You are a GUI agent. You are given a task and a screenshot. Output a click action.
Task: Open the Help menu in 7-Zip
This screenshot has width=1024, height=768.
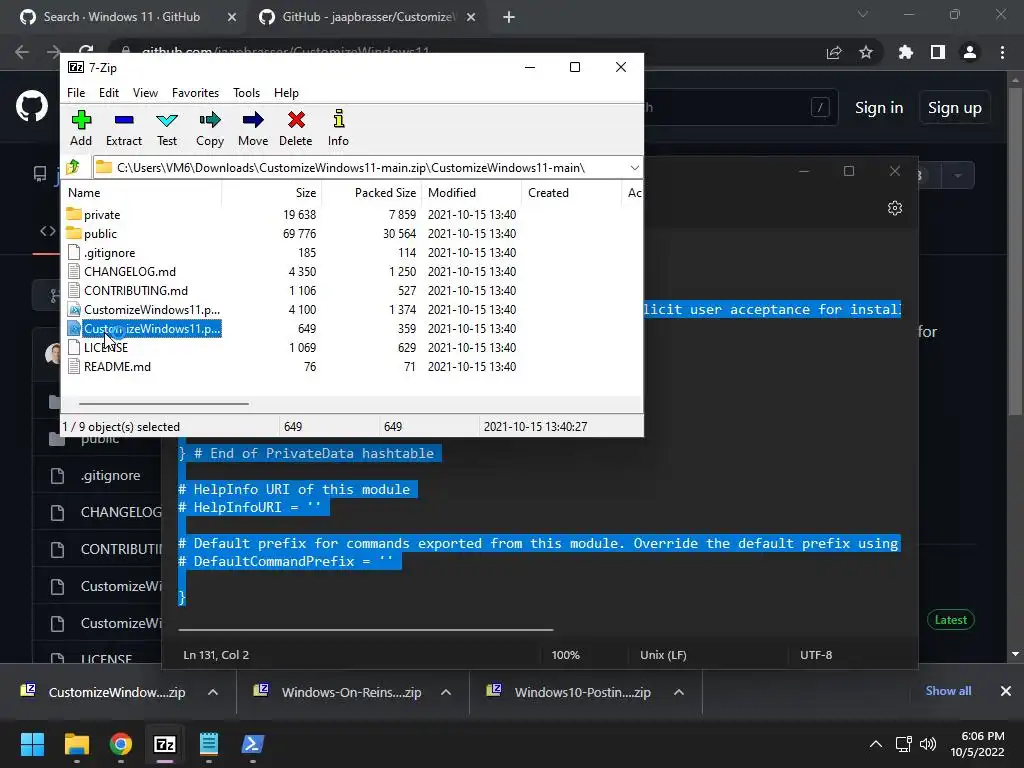point(286,93)
